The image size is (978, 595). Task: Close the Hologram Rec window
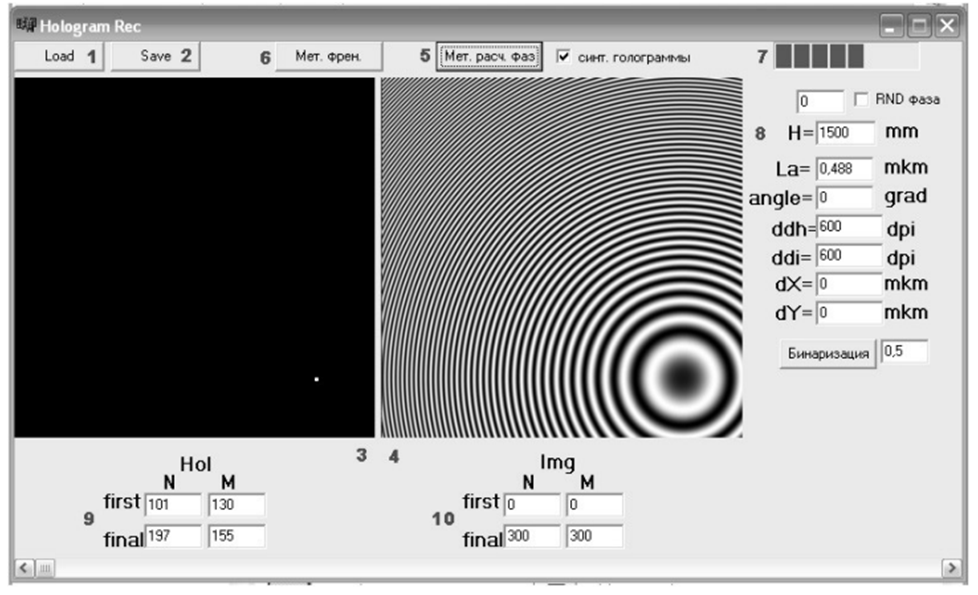click(947, 26)
